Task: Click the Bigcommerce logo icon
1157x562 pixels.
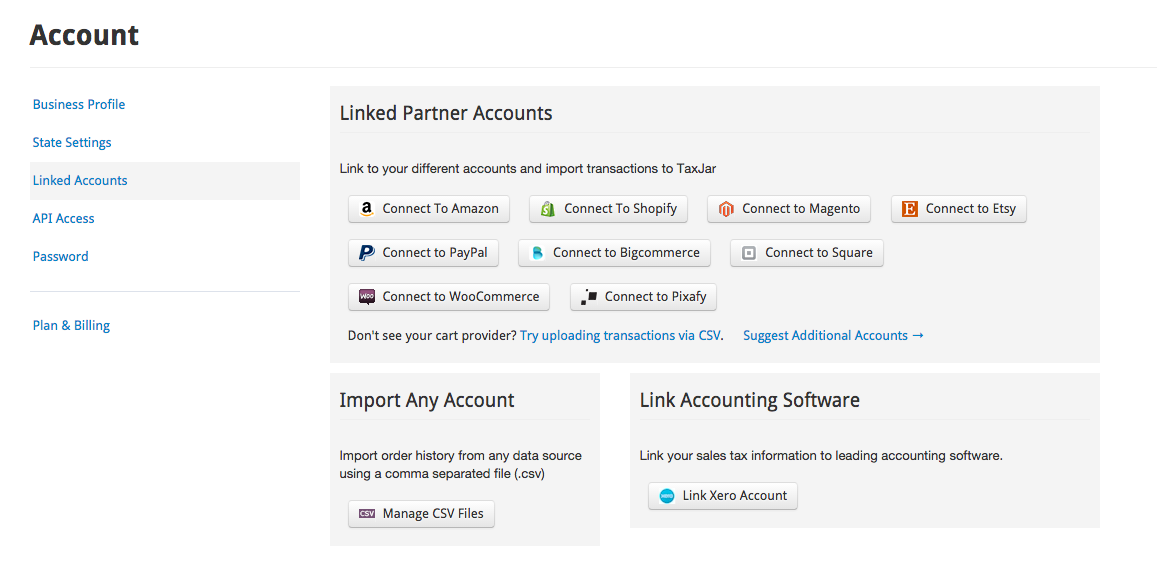Action: [x=537, y=253]
